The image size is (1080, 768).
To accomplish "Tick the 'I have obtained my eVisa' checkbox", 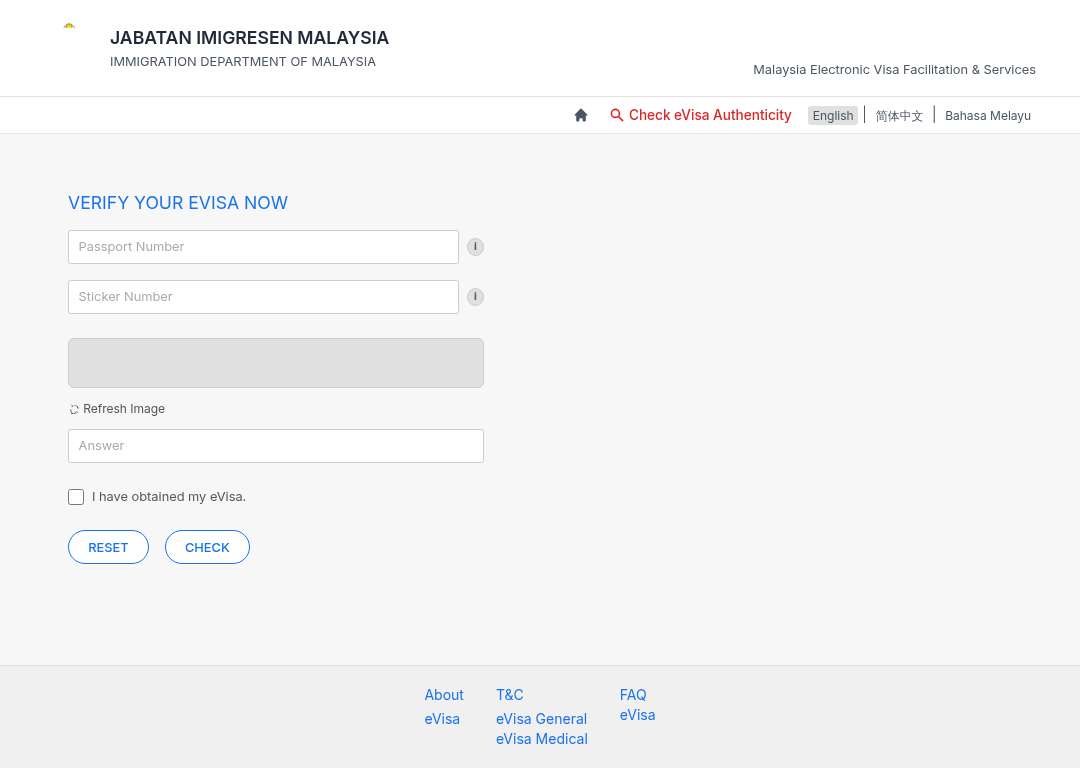I will (x=76, y=497).
